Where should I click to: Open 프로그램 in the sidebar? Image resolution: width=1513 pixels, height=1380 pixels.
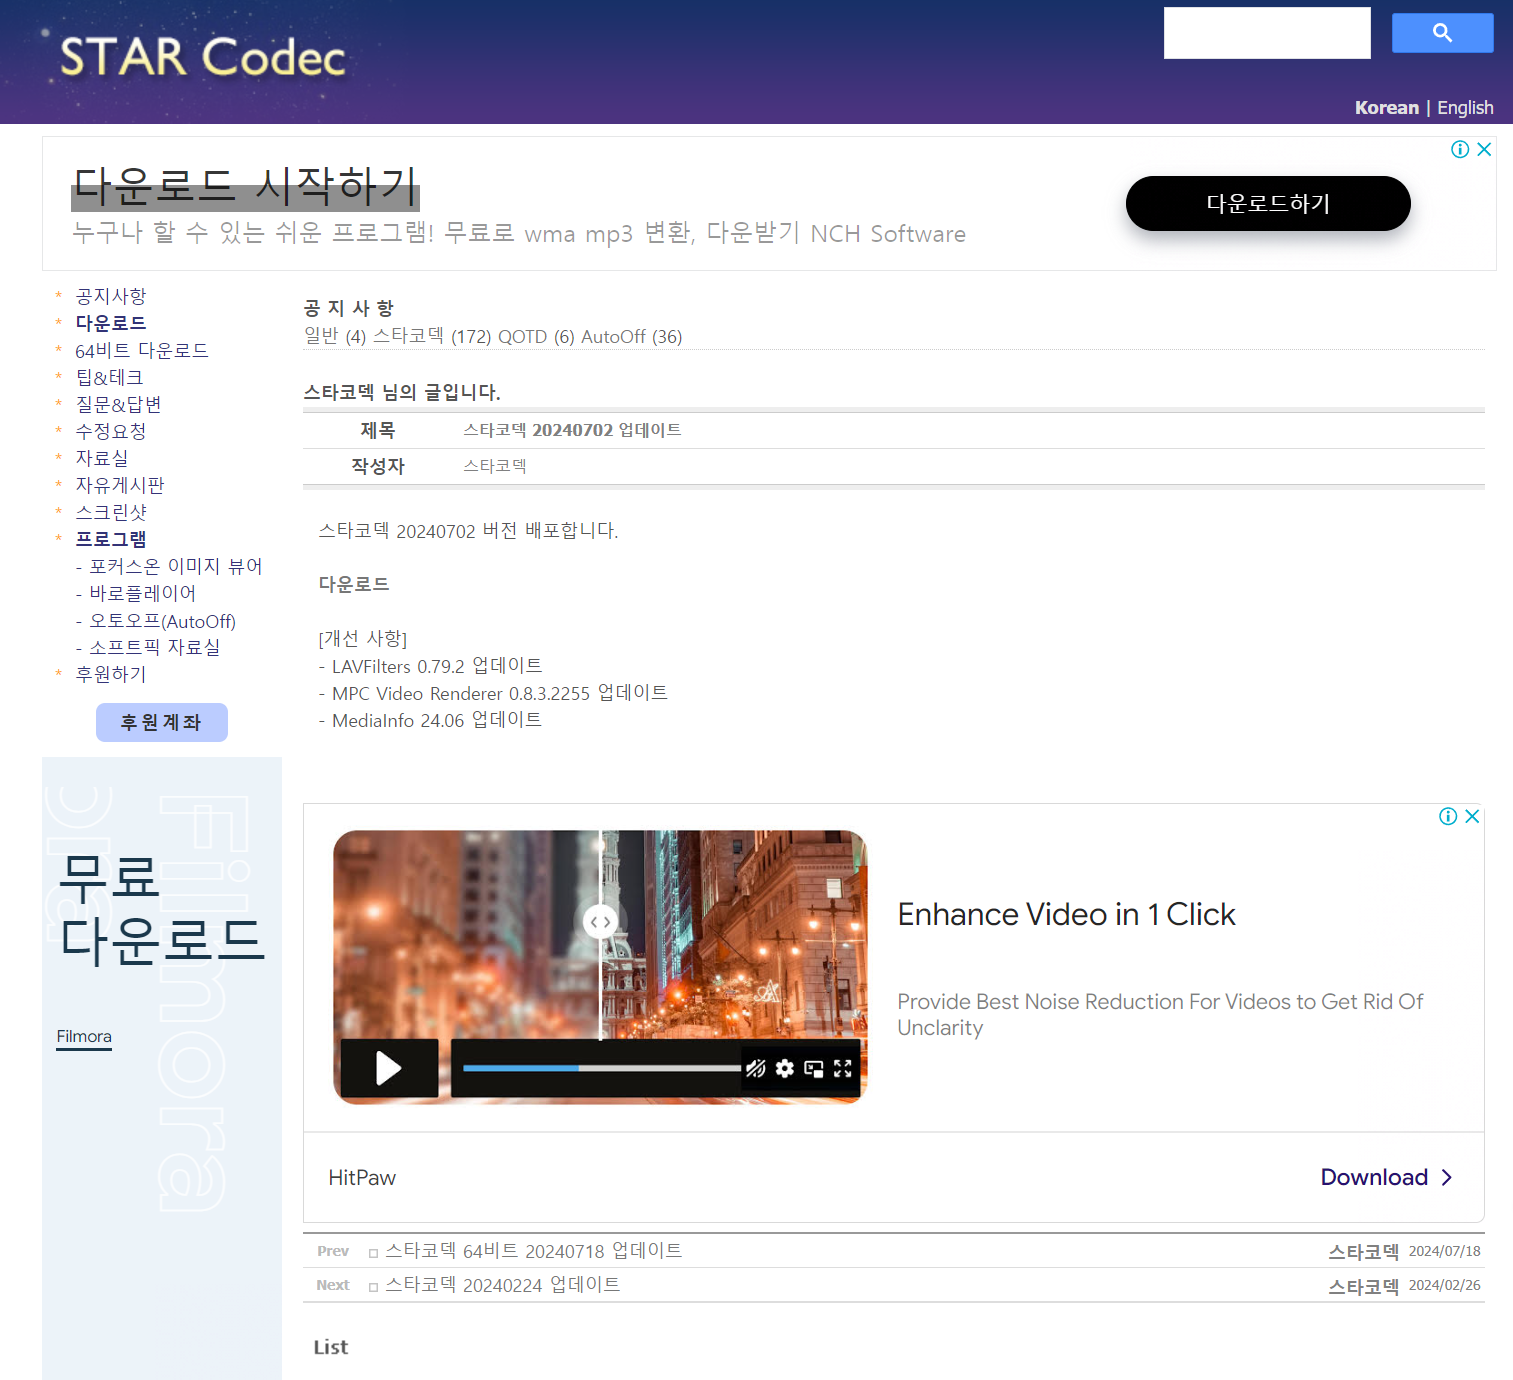[x=111, y=539]
